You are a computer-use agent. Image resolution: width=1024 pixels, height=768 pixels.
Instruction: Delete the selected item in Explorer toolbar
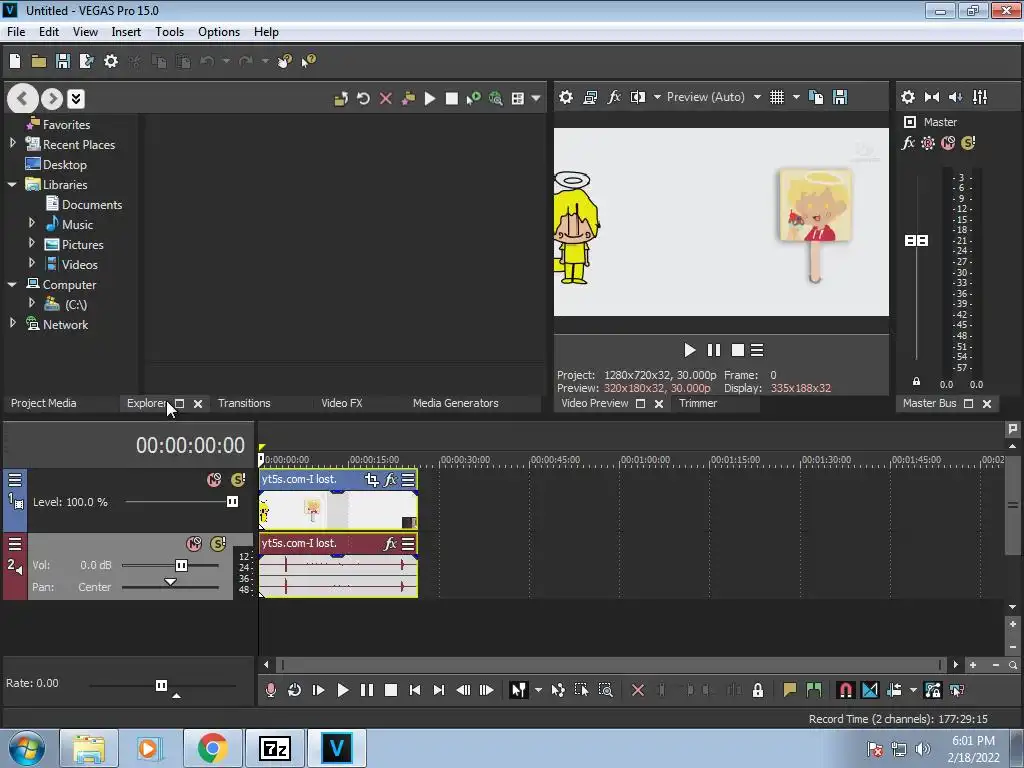point(386,99)
